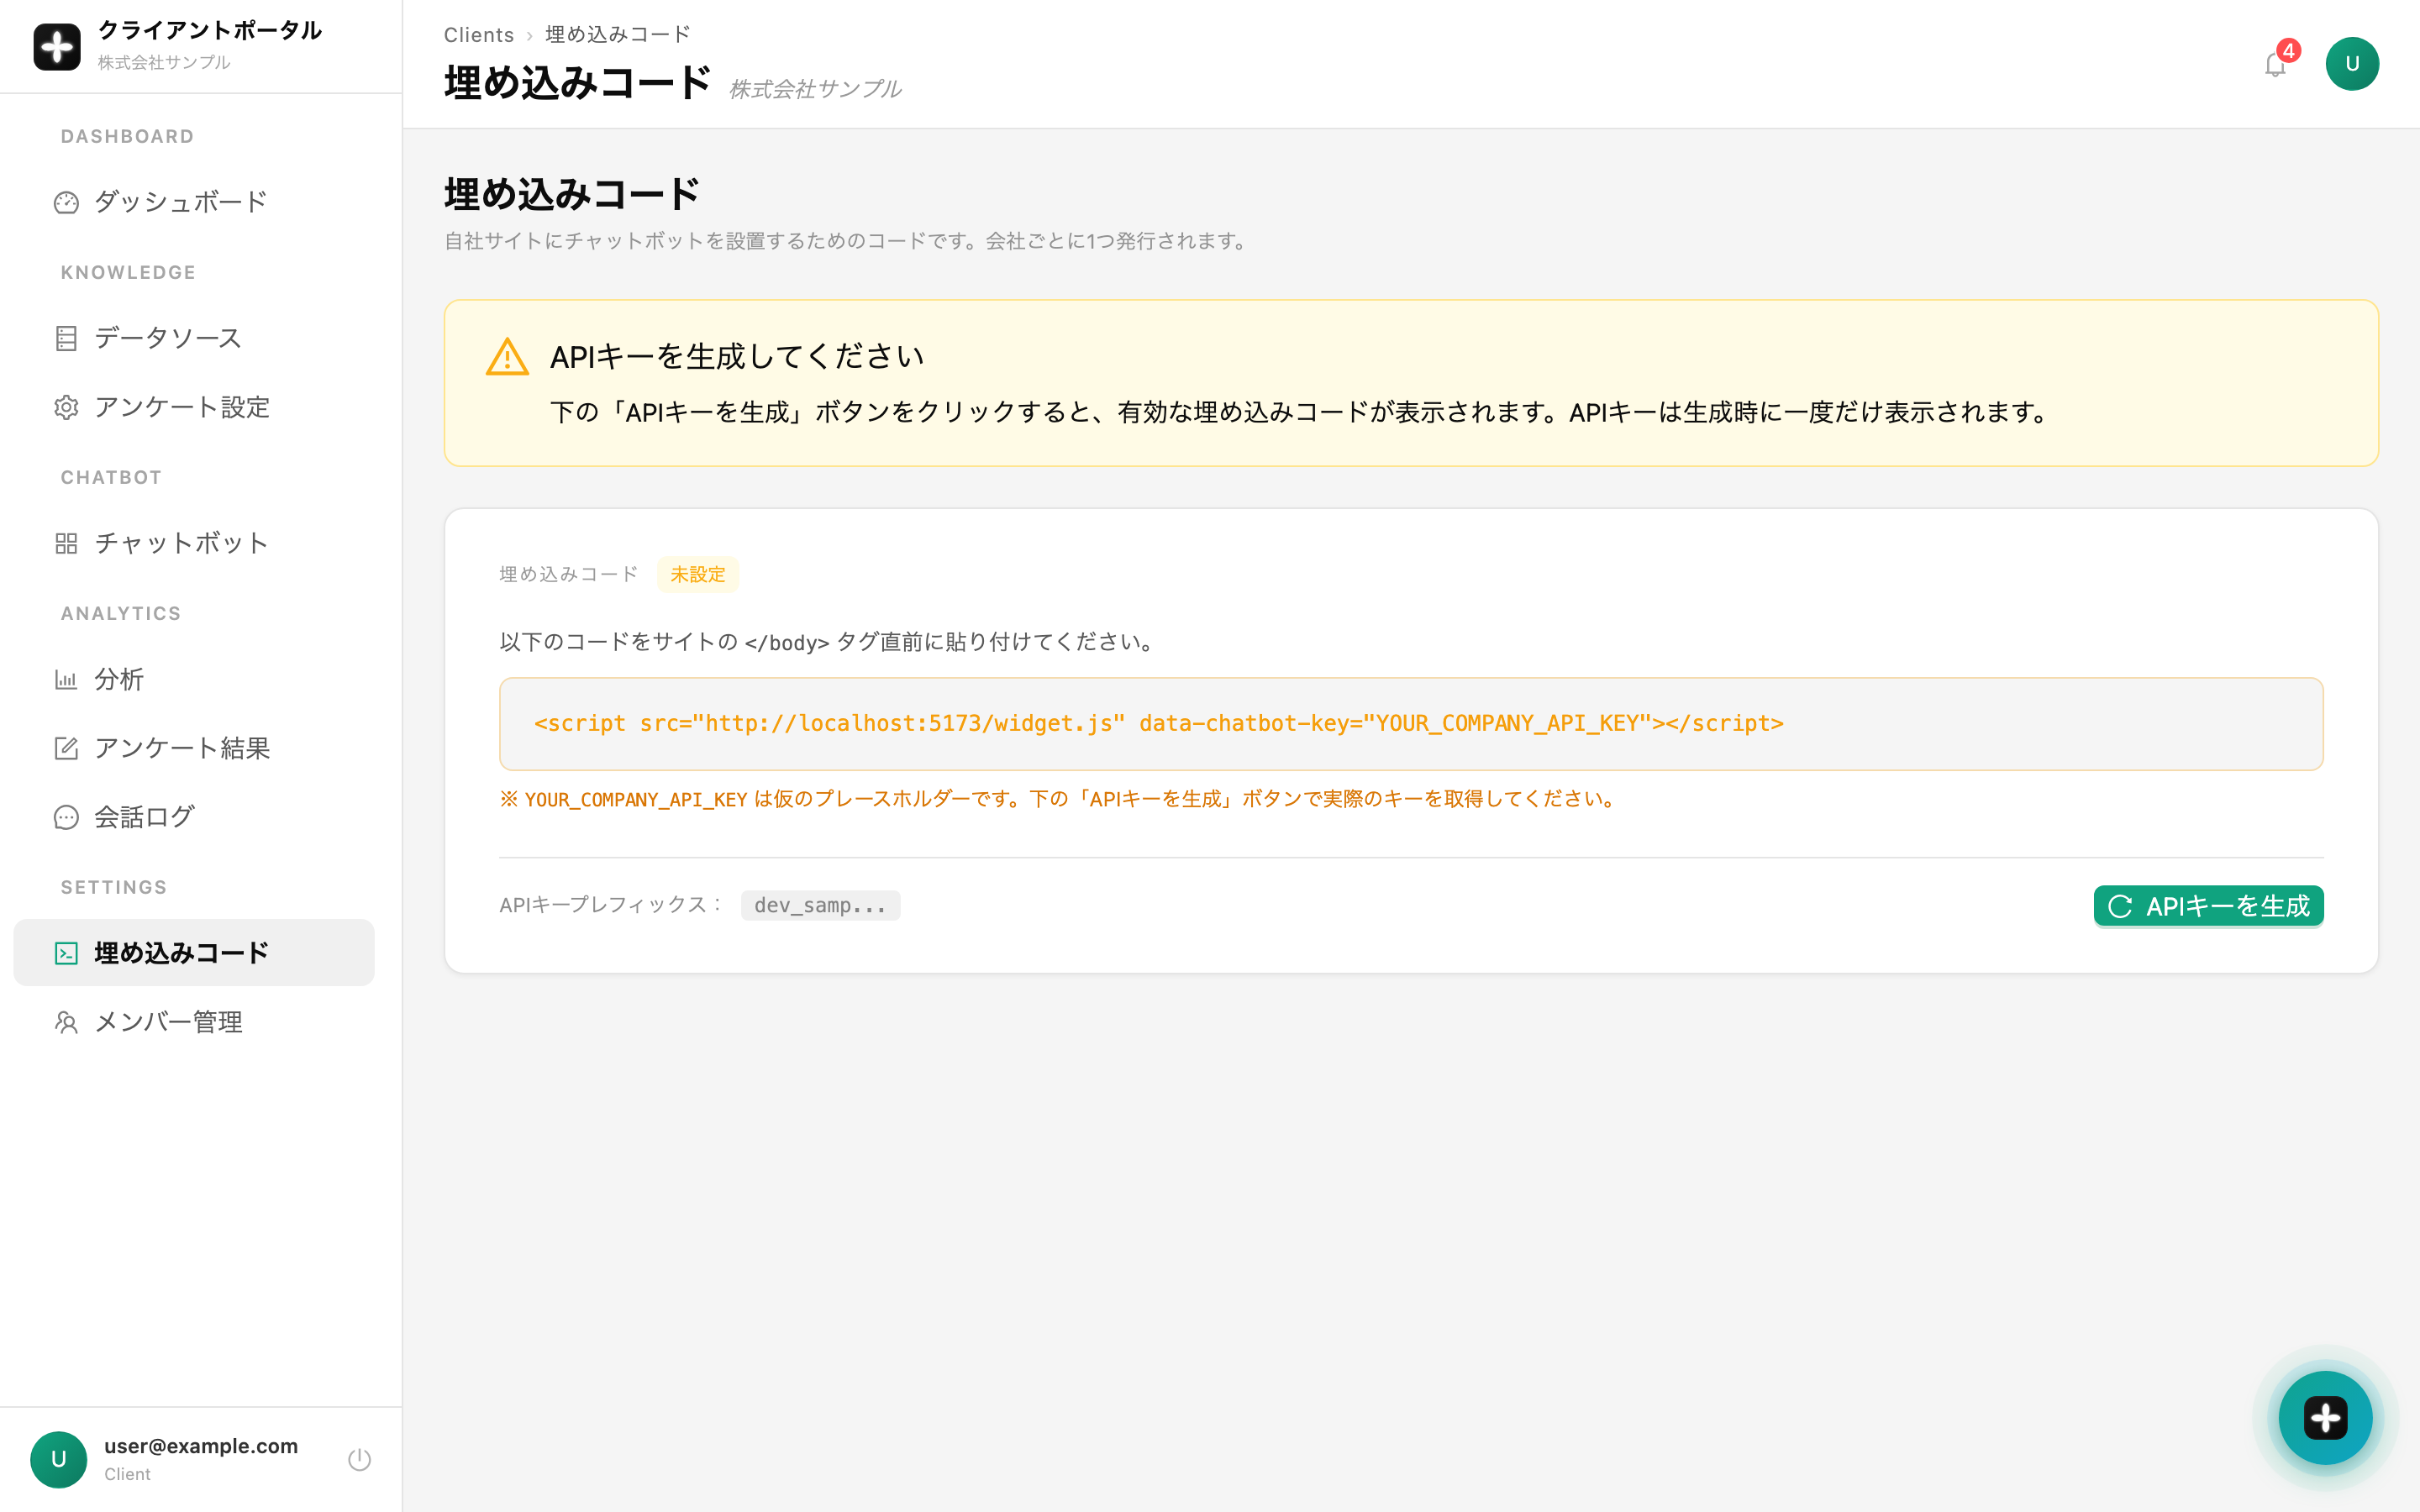Click the チャットボット grid icon

[x=66, y=543]
